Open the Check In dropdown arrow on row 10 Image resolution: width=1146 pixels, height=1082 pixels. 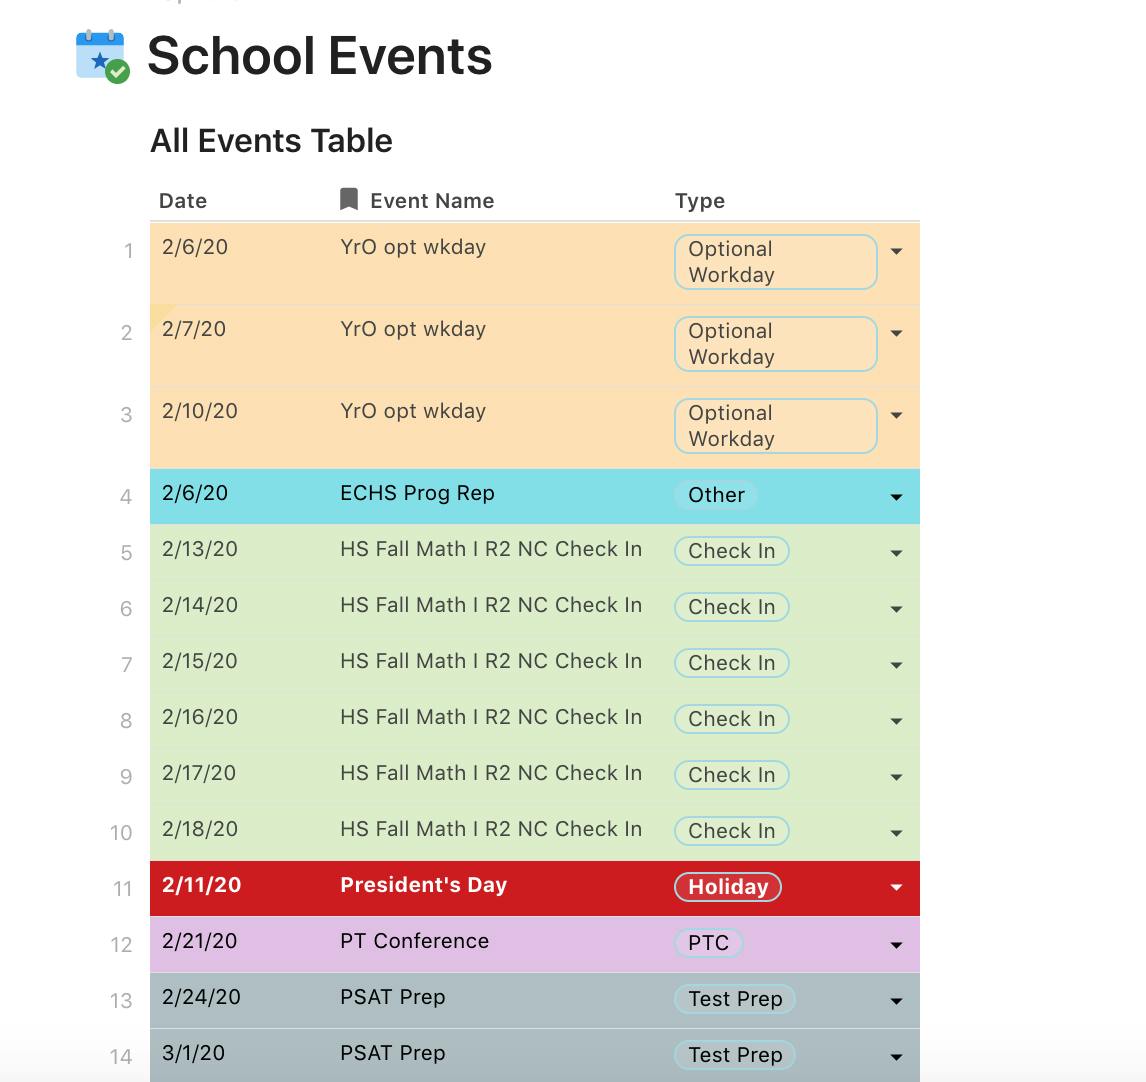pyautogui.click(x=896, y=833)
